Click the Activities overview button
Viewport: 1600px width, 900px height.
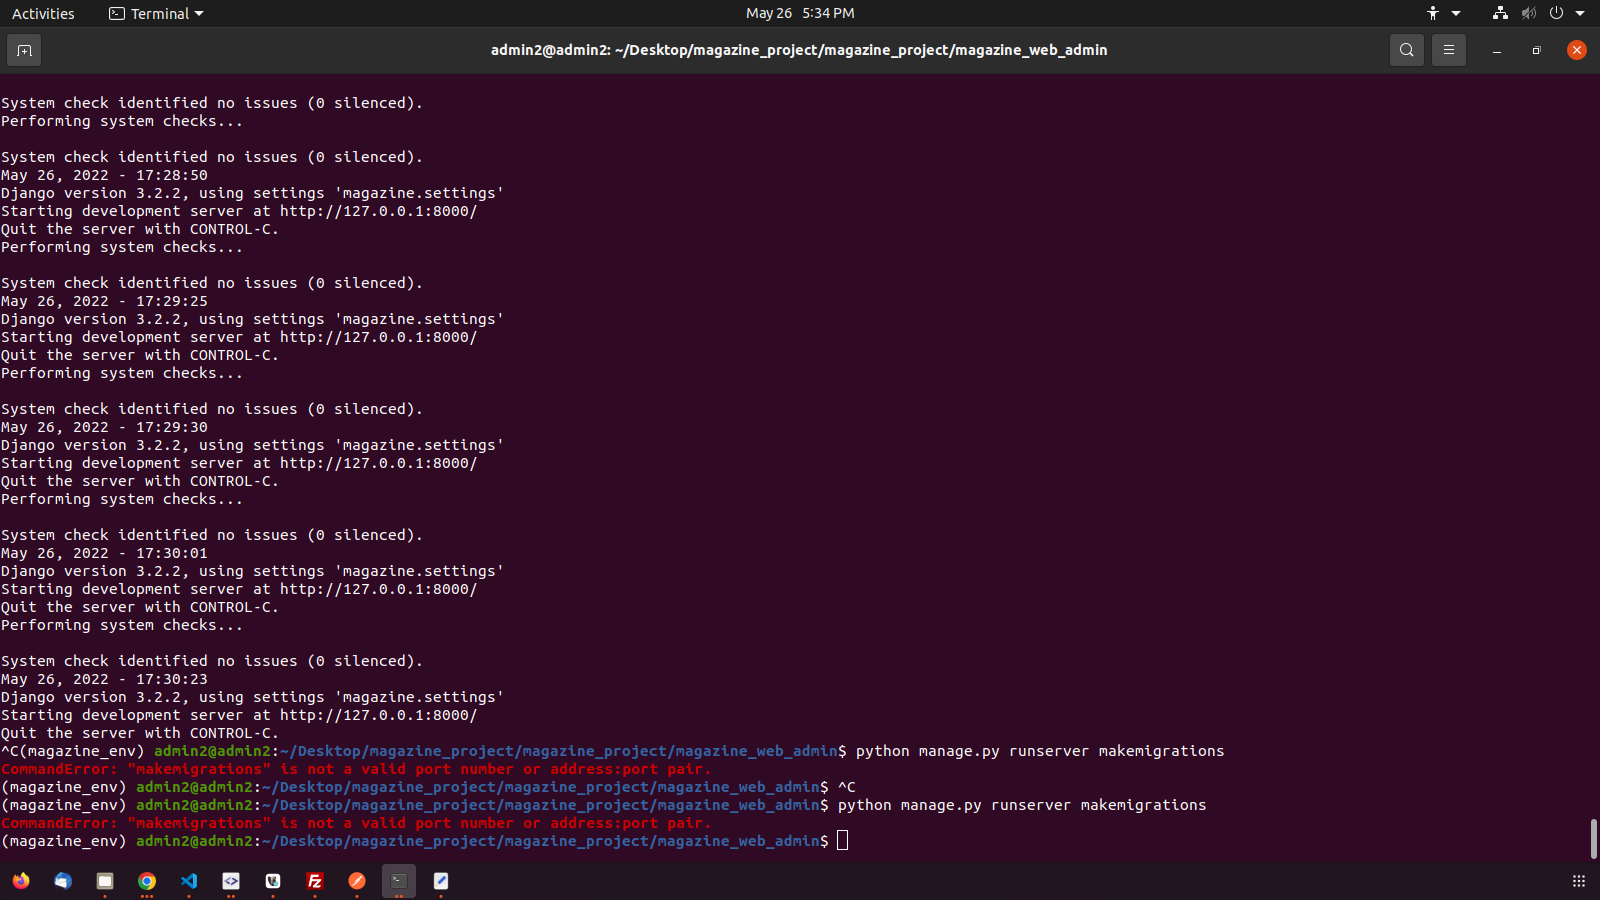43,14
